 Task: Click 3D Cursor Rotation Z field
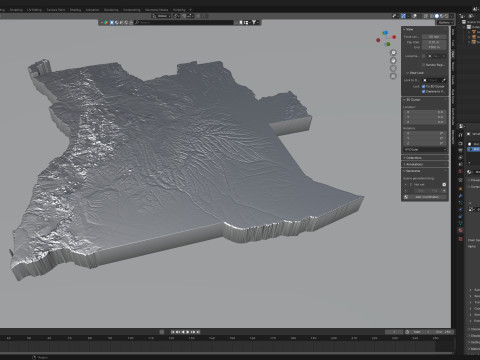(425, 143)
